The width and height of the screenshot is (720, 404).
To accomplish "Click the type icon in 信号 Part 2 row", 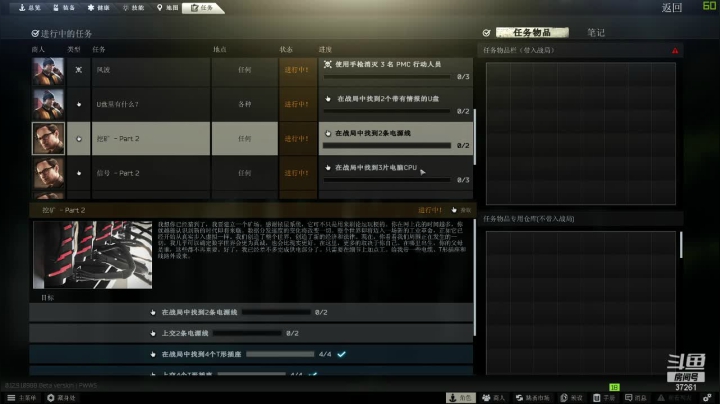I will 79,173.
